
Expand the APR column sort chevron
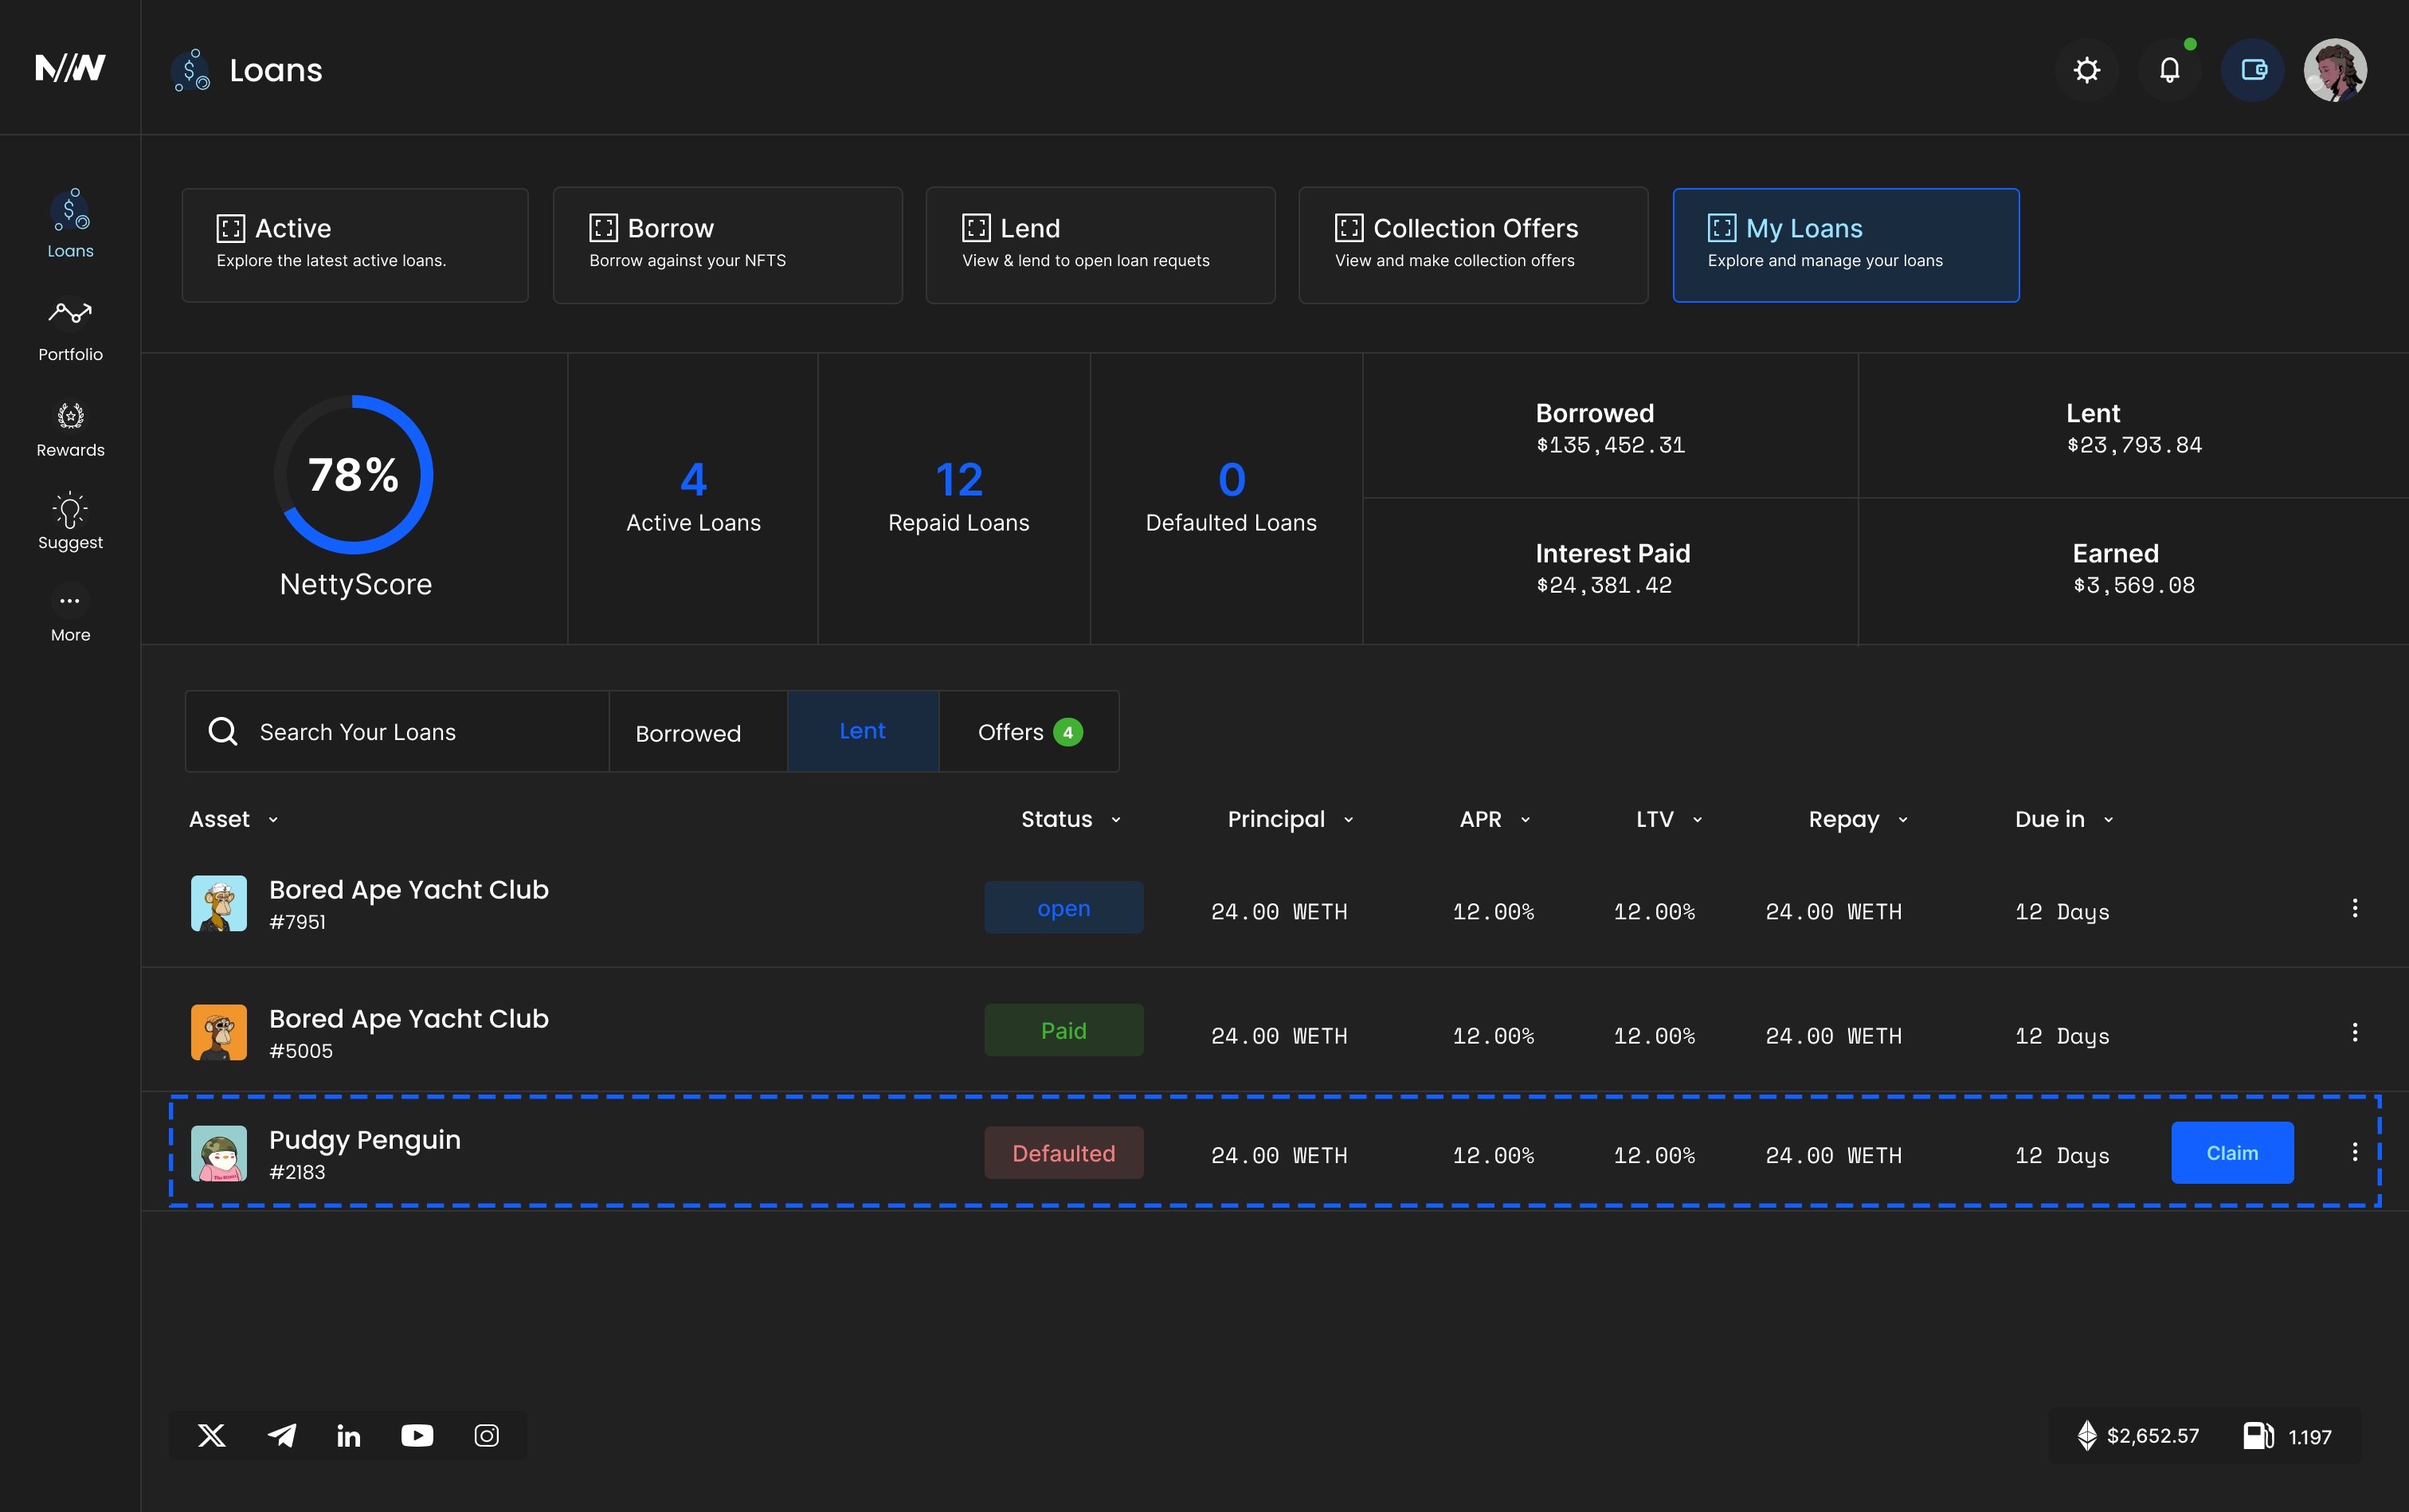(x=1525, y=820)
